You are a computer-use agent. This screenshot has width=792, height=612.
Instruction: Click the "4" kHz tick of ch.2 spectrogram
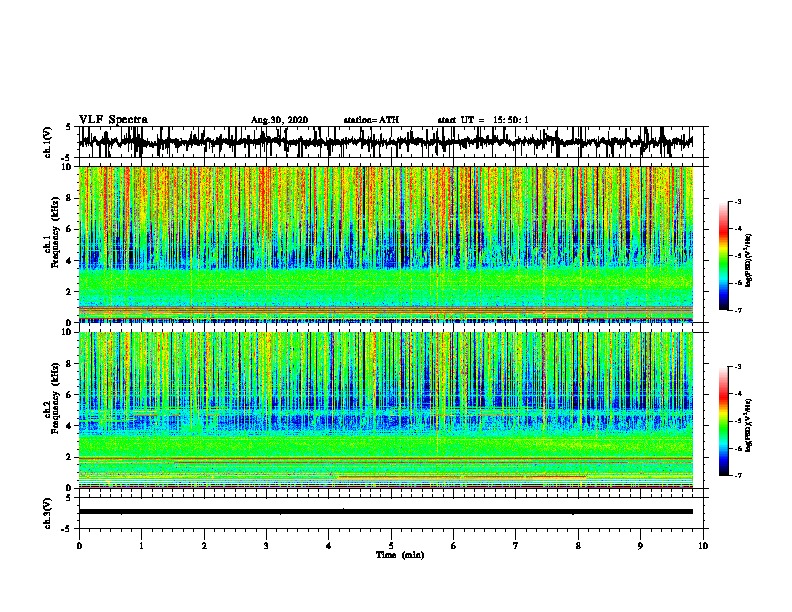point(70,426)
